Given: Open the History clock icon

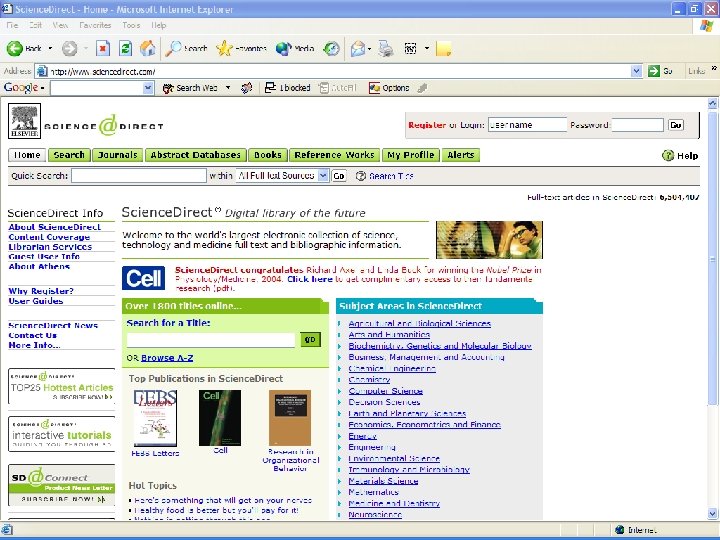Looking at the screenshot, I should tap(332, 48).
